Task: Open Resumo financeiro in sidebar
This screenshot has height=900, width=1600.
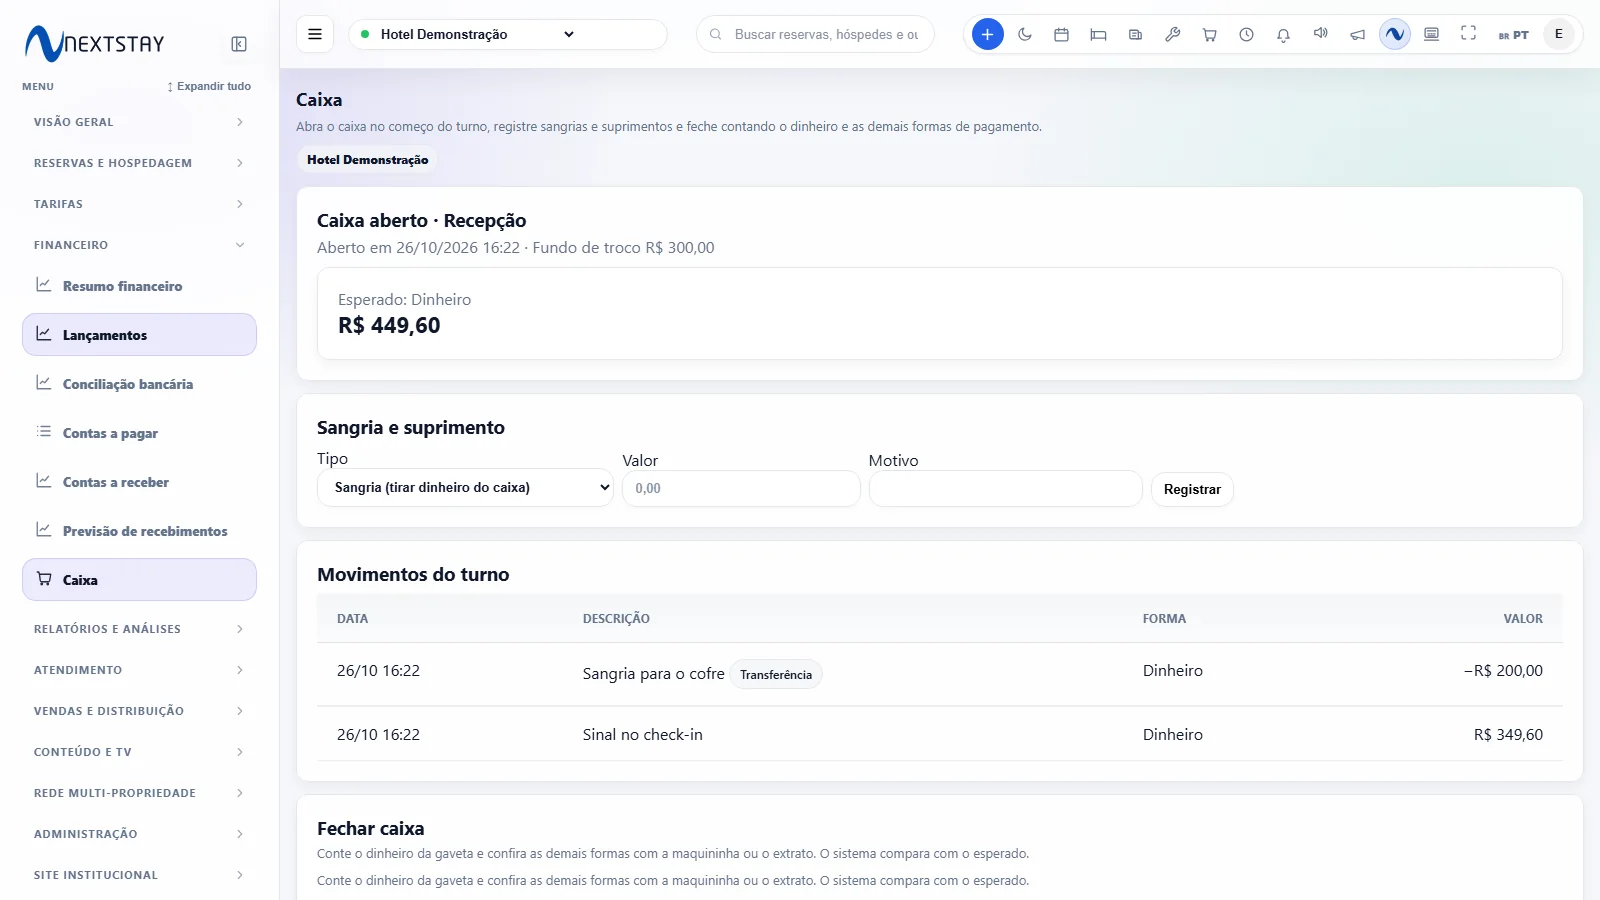Action: coord(139,286)
